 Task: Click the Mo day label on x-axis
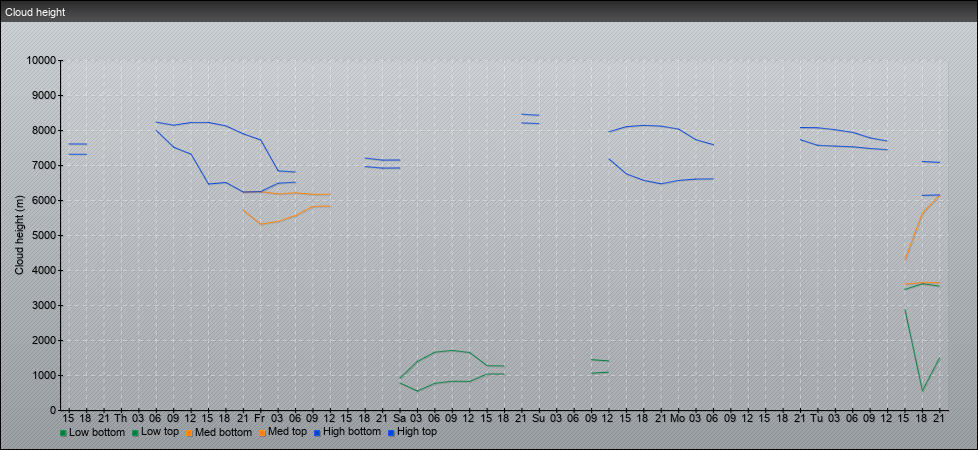click(x=678, y=418)
